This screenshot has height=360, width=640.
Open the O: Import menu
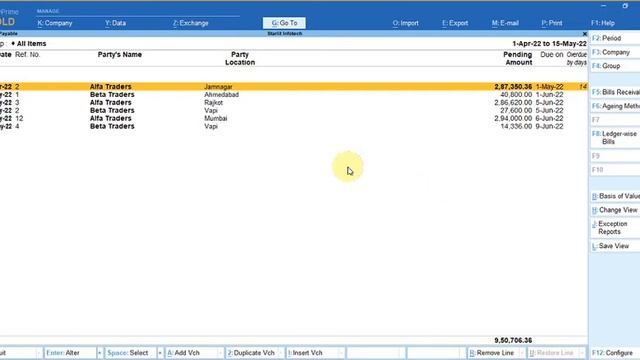405,23
